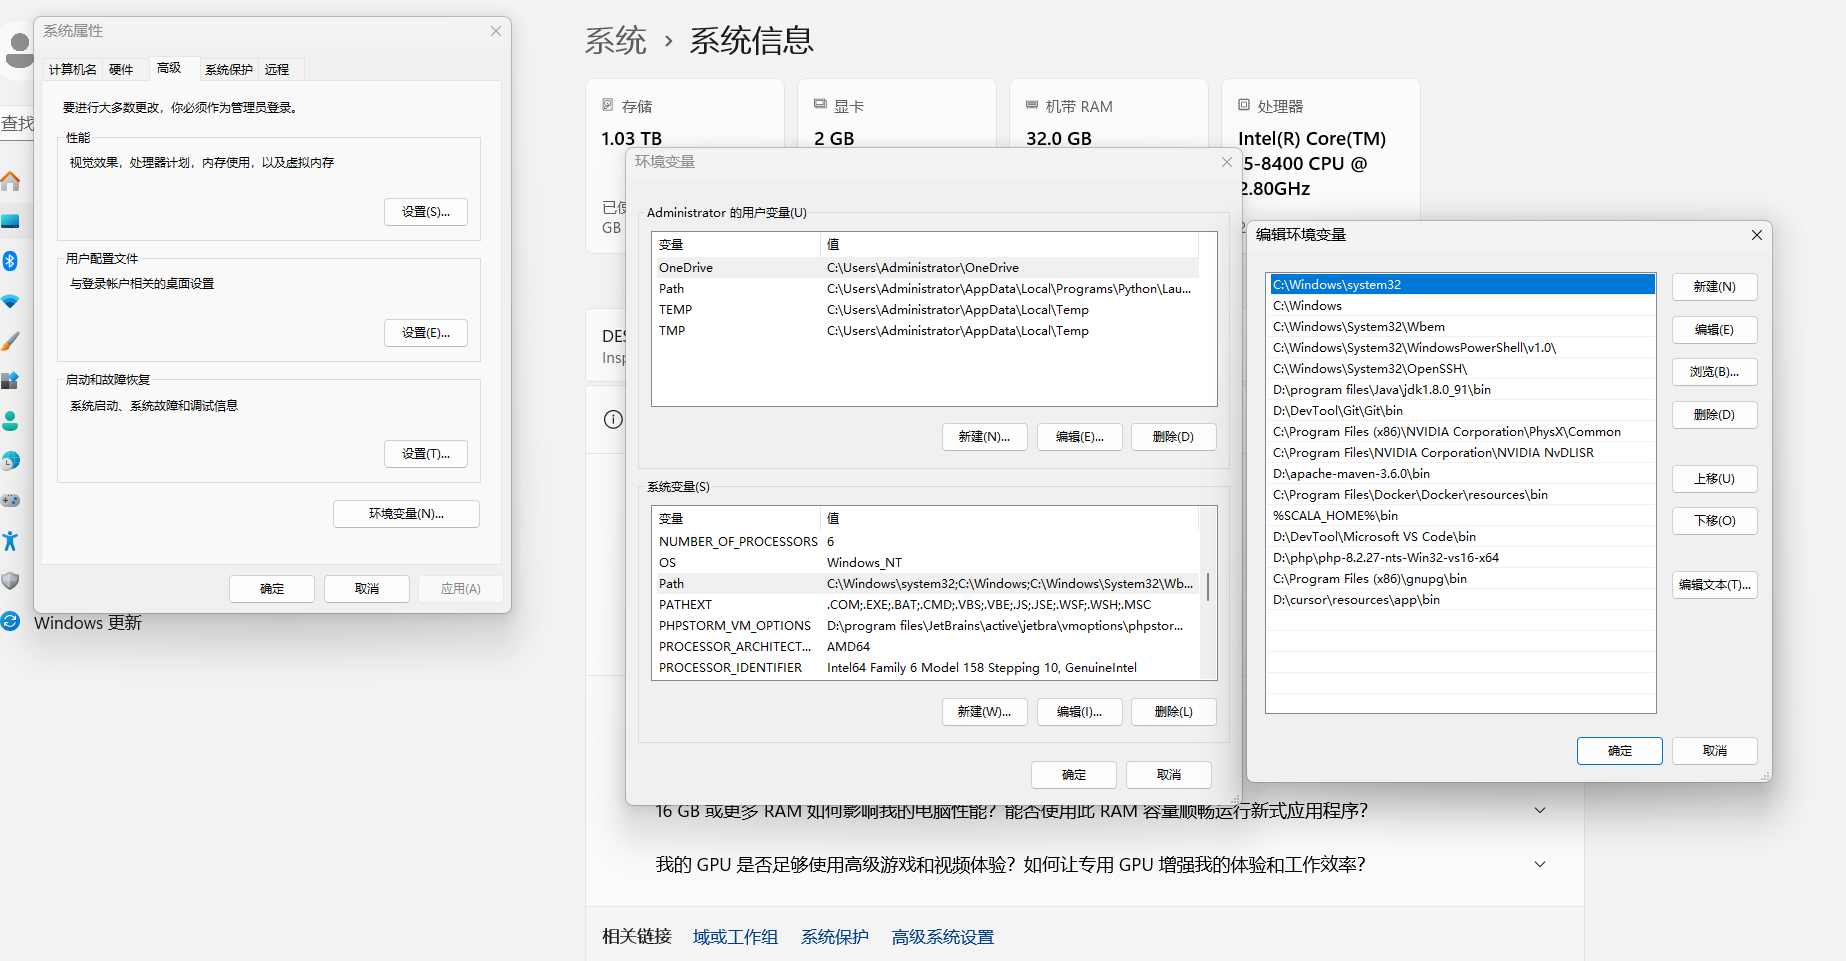Open Accessibility via the sidebar figure icon

pyautogui.click(x=11, y=541)
